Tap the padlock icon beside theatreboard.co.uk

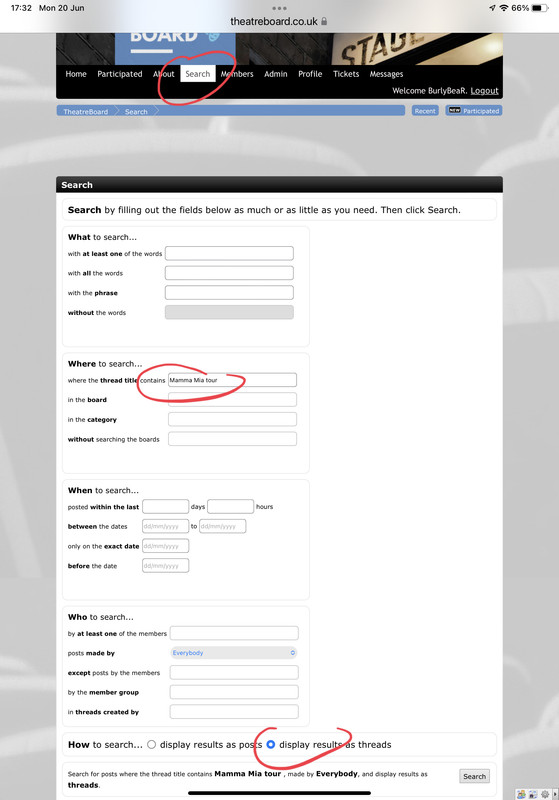point(324,21)
